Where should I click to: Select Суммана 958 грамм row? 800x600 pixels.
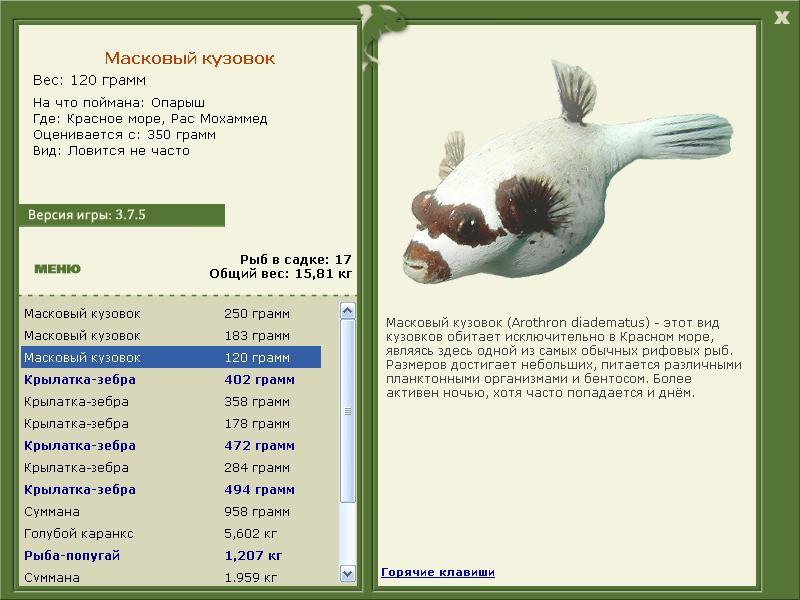(171, 511)
